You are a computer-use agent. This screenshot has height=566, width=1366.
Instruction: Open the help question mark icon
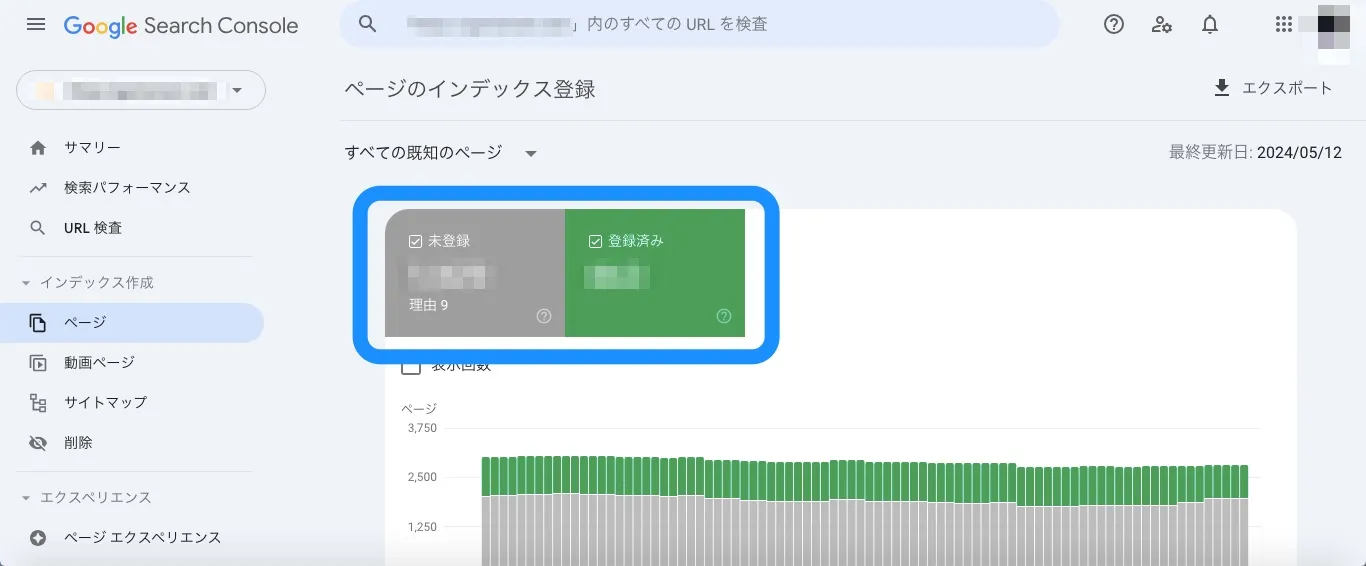point(1114,25)
